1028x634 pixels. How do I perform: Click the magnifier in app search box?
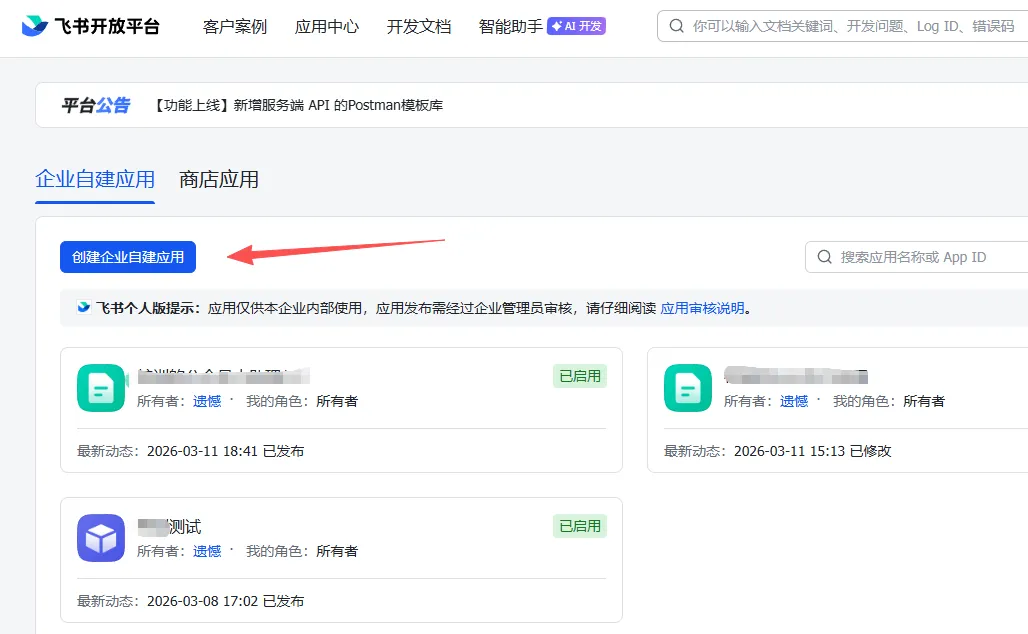coord(825,257)
